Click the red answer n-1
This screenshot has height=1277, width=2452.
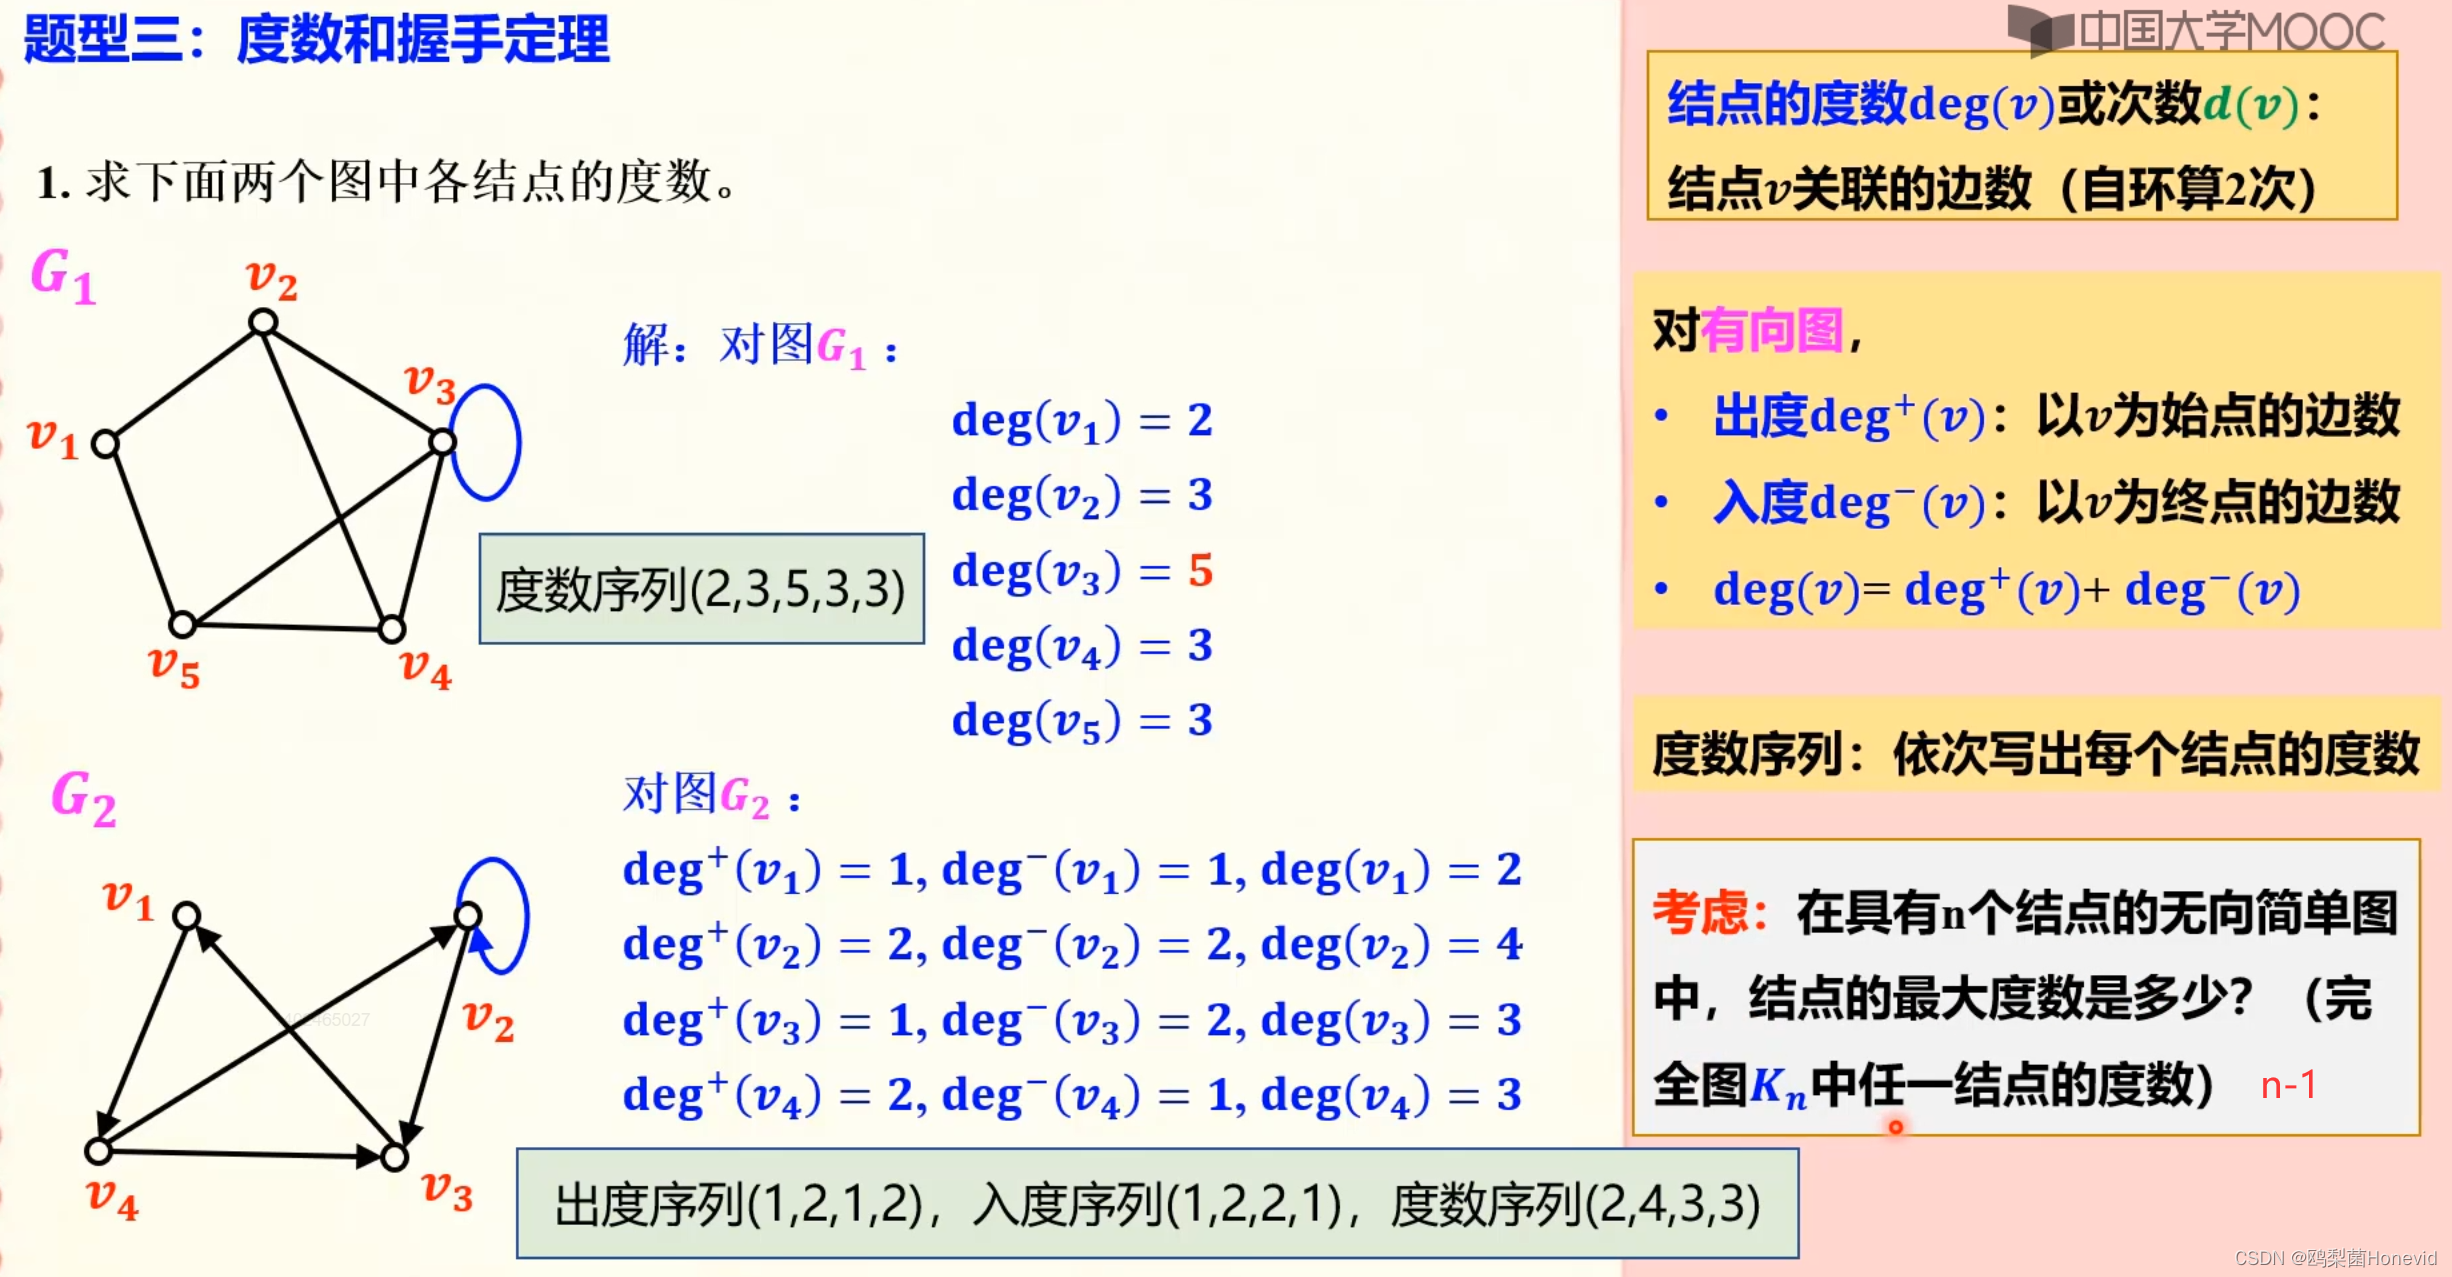[x=2289, y=1085]
